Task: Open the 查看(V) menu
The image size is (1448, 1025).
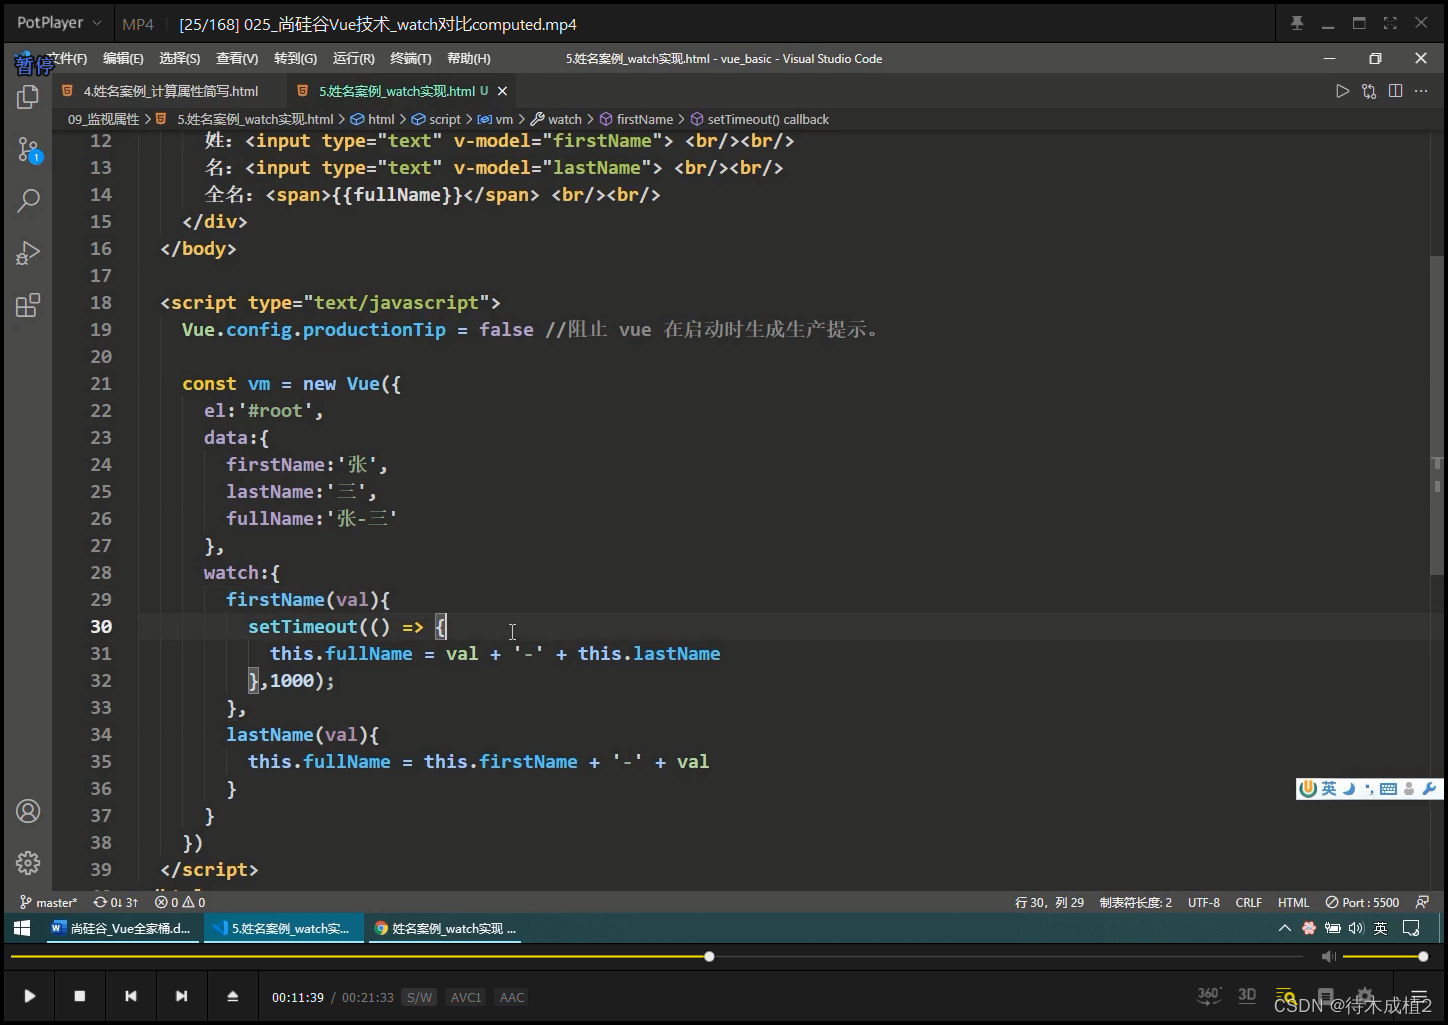Action: [x=237, y=59]
